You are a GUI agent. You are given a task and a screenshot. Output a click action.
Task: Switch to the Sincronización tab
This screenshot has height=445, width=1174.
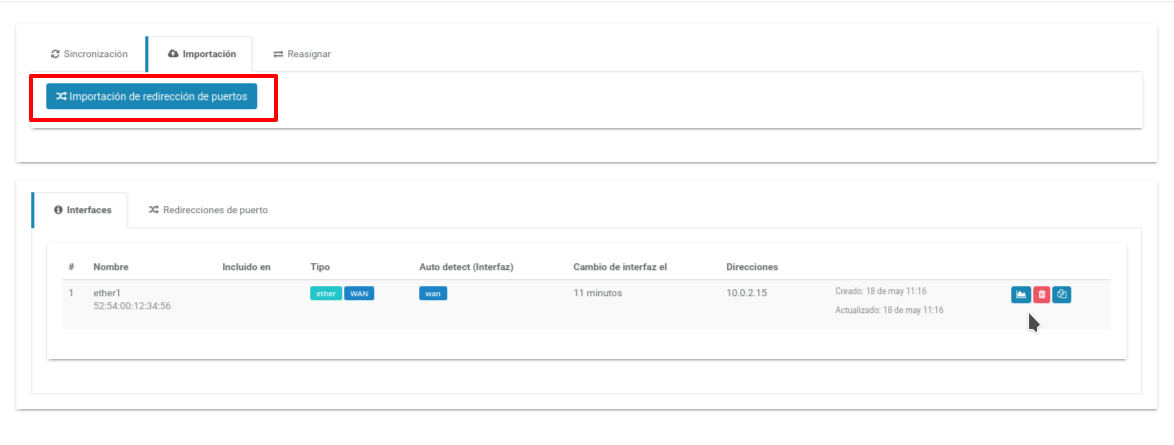(x=89, y=54)
